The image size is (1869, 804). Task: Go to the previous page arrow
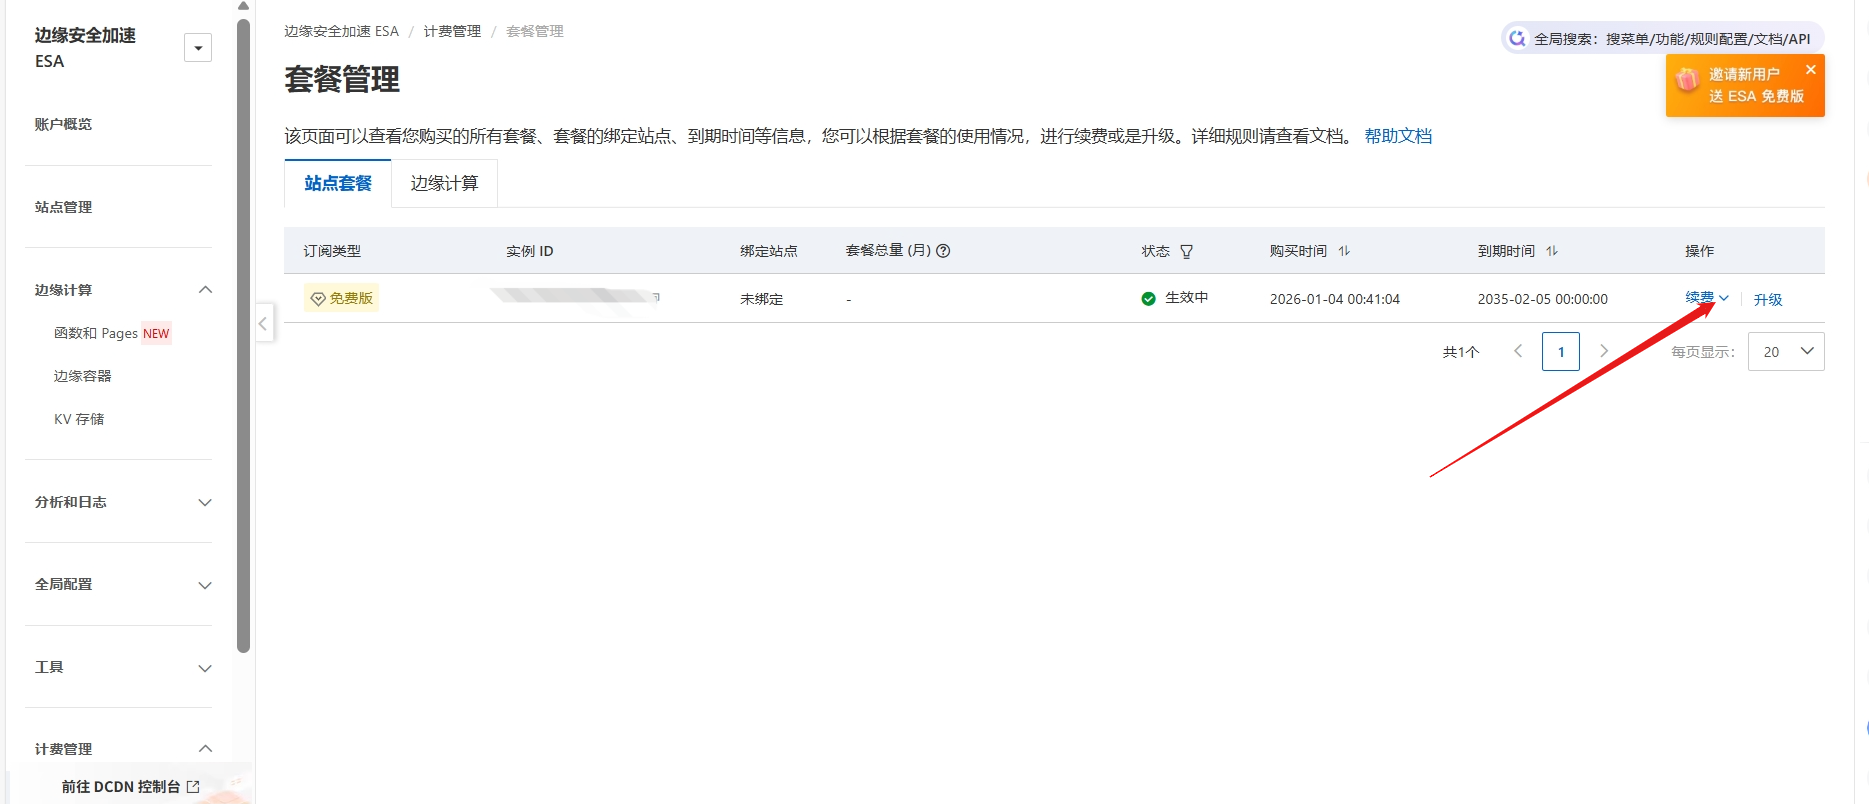point(1518,351)
